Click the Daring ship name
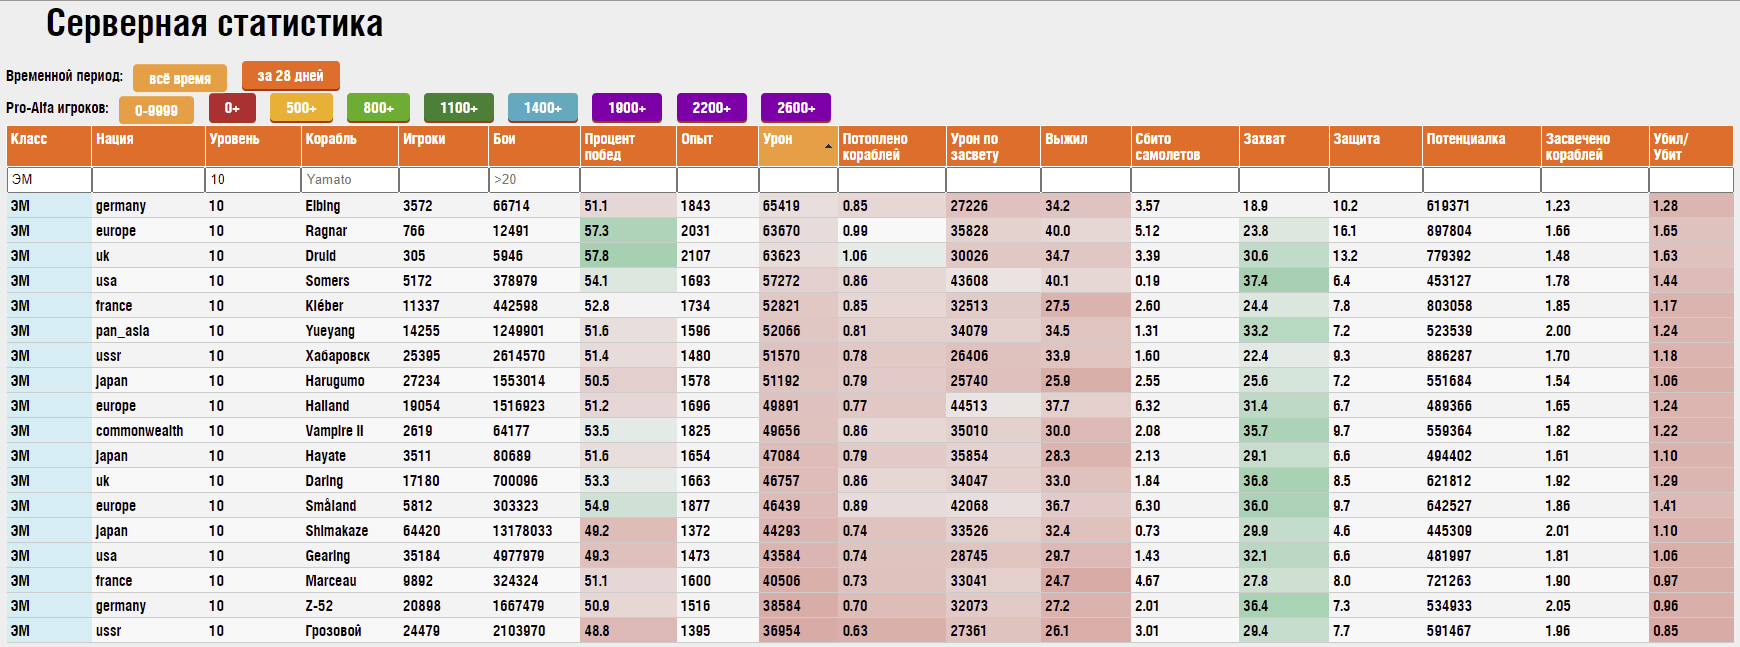 coord(324,481)
